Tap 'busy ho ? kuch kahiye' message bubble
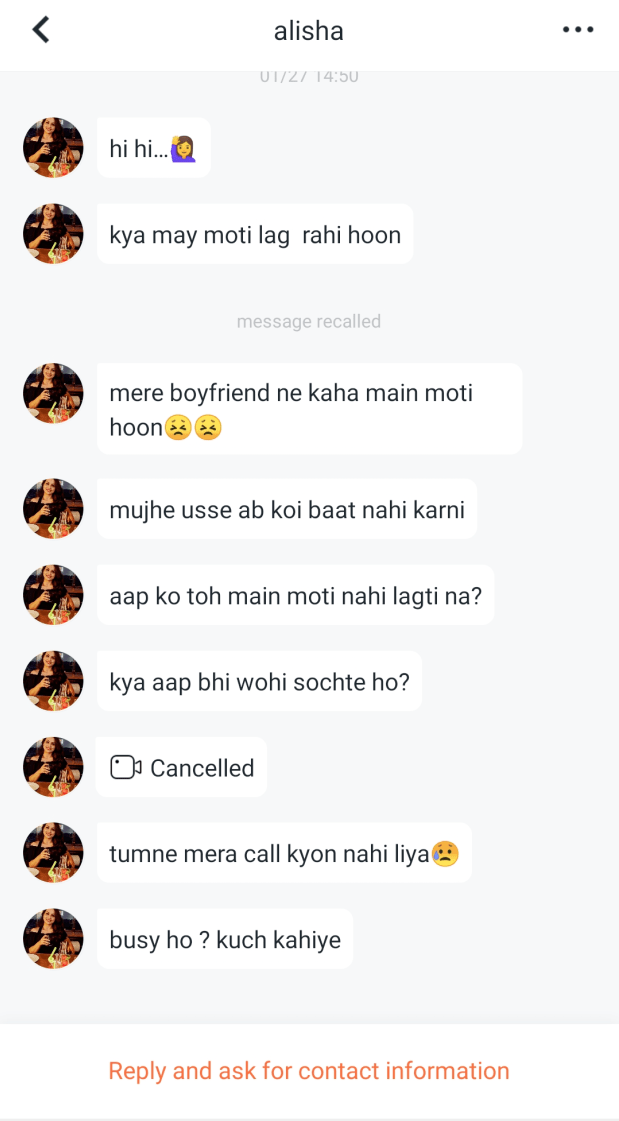619x1121 pixels. (225, 940)
